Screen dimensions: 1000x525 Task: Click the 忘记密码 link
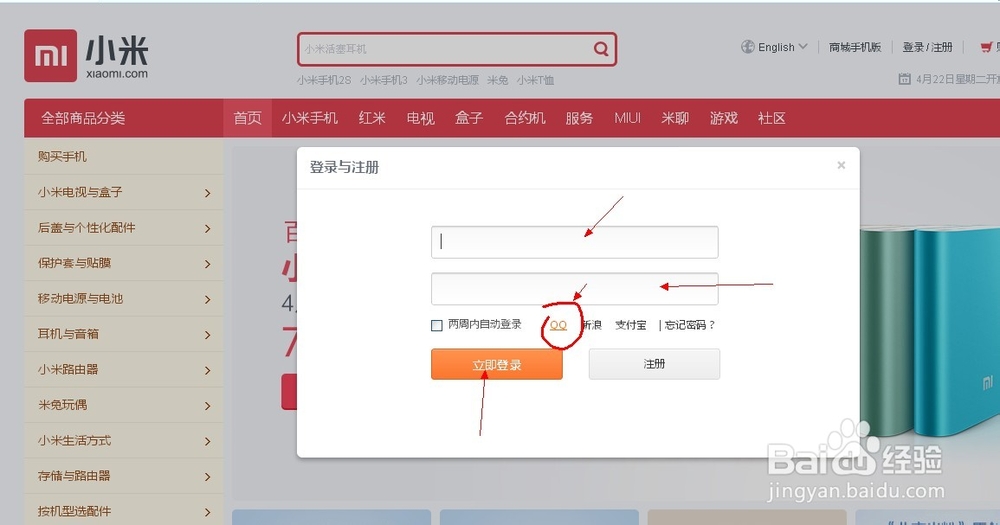pos(690,325)
